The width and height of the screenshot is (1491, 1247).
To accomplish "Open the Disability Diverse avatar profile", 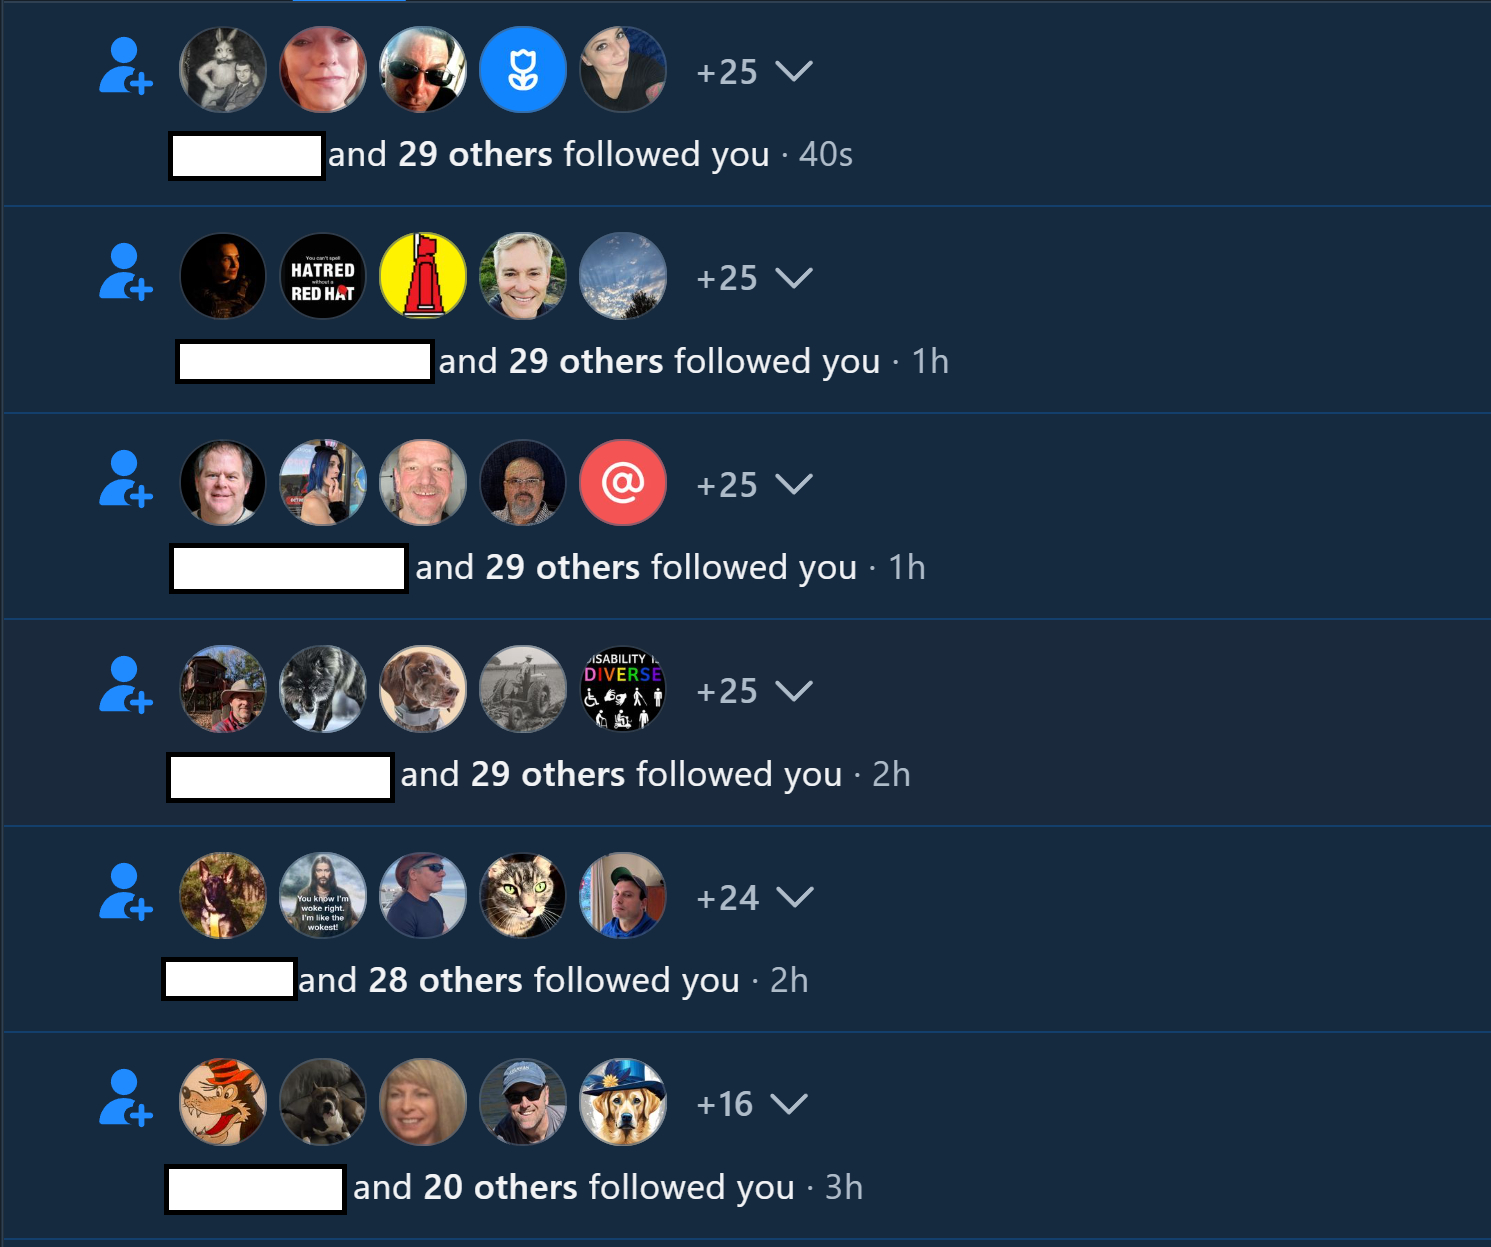I will pos(623,689).
